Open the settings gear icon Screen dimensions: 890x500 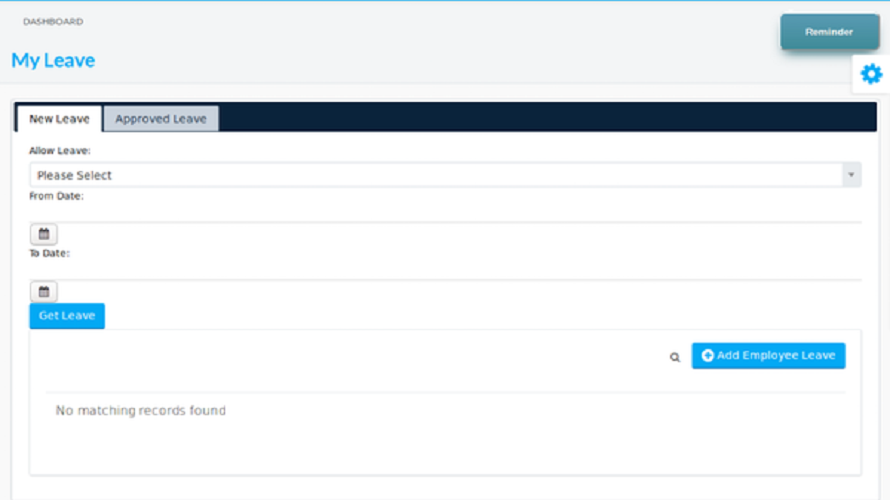pos(871,74)
